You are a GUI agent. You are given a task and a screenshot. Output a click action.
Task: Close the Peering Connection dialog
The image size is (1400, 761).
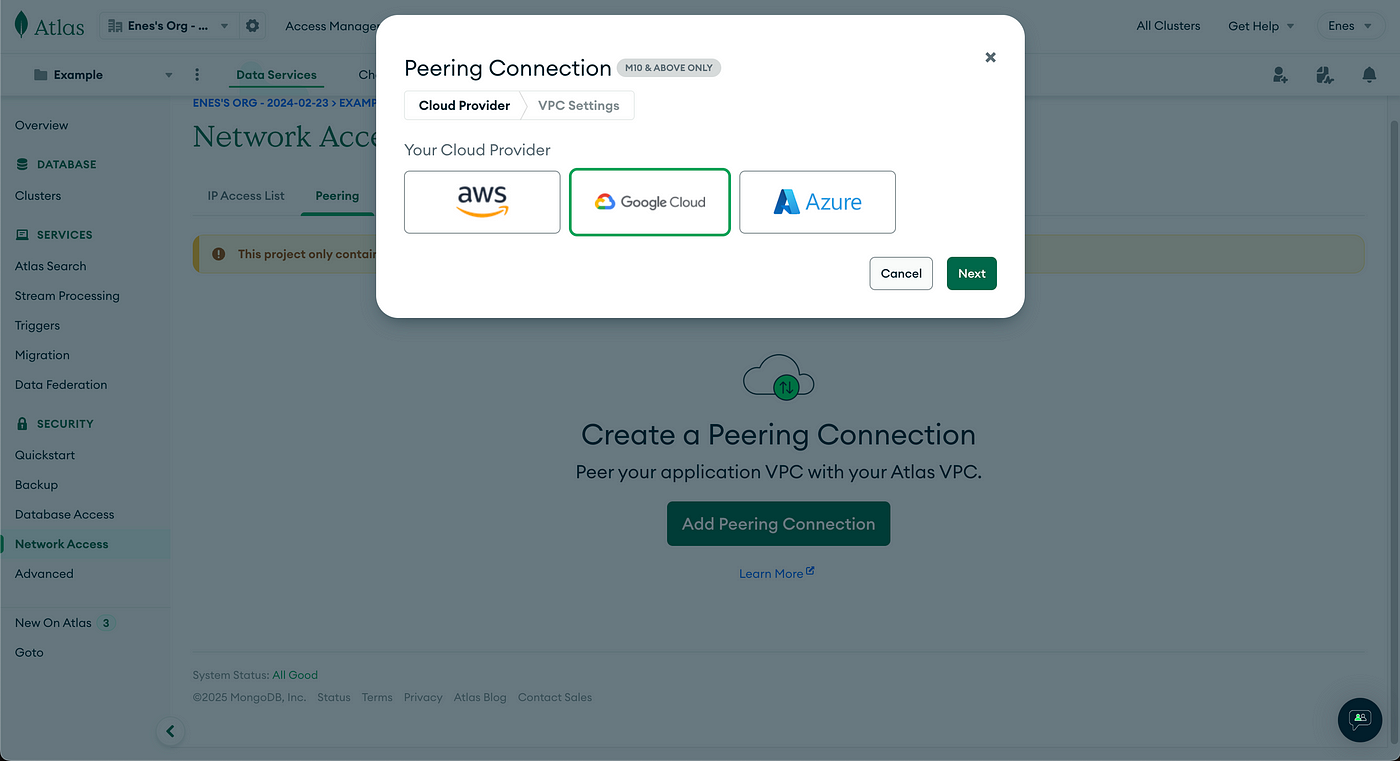coord(990,57)
